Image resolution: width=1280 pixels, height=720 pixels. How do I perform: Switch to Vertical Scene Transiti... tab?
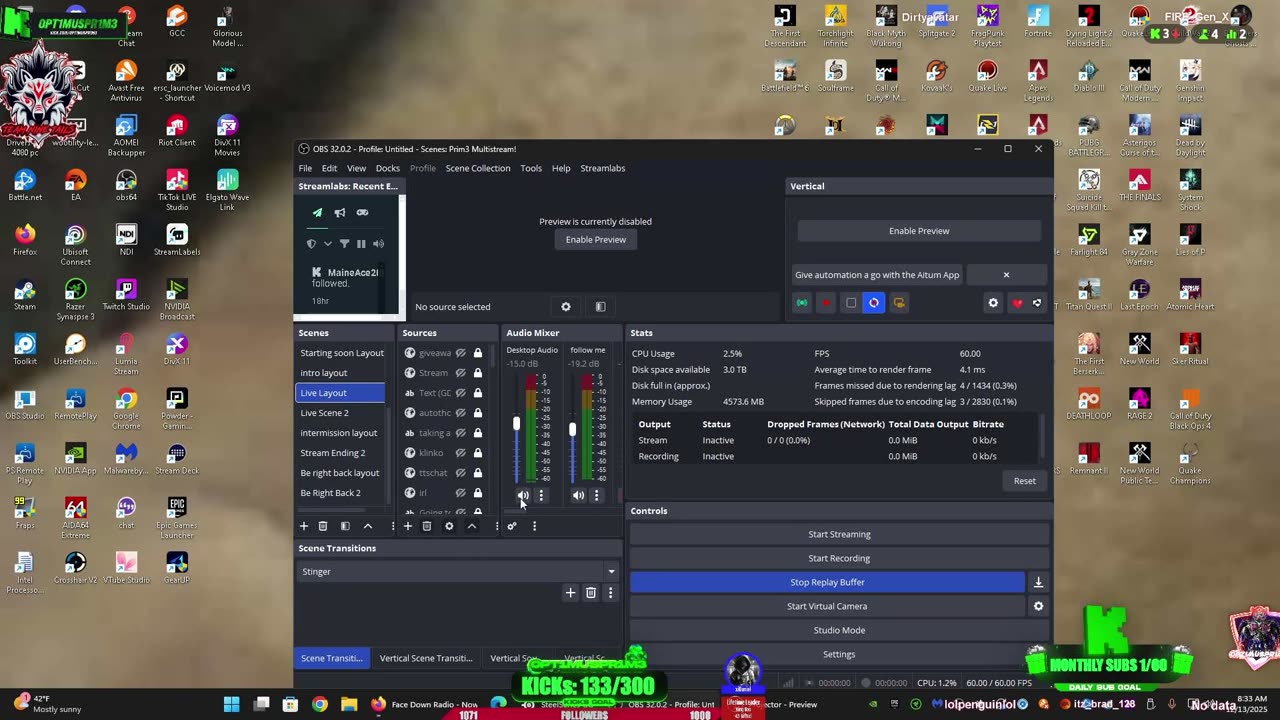pos(426,658)
